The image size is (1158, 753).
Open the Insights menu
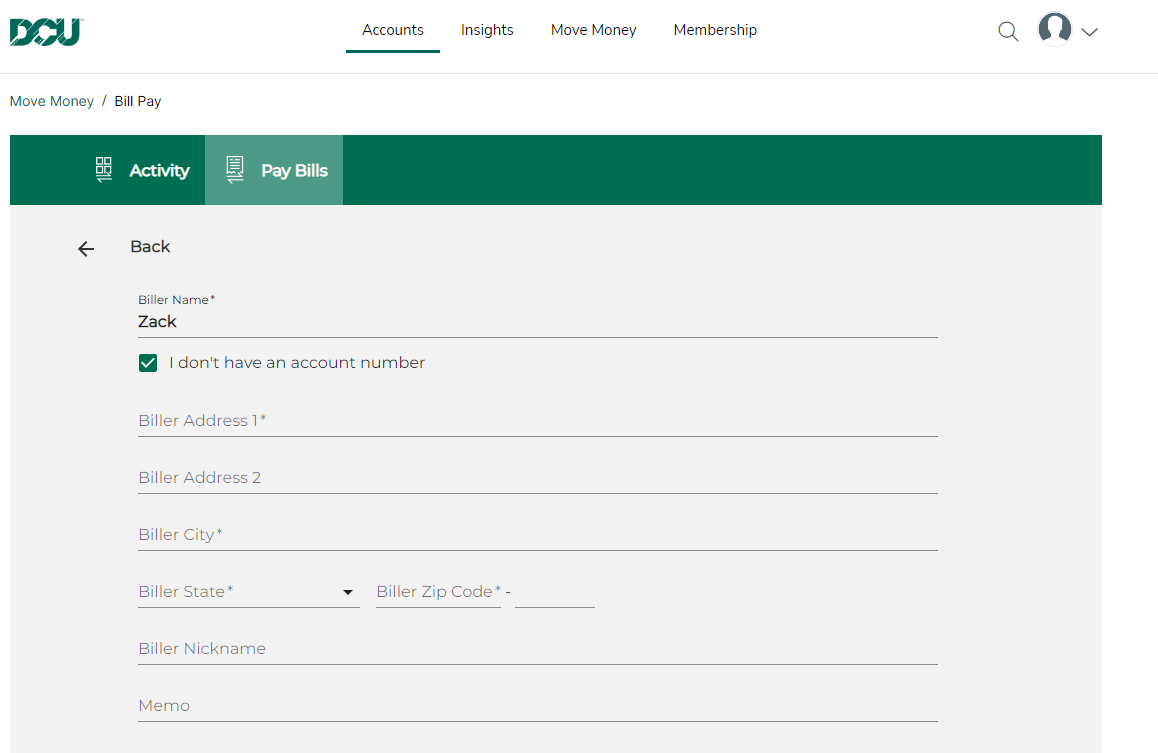487,30
